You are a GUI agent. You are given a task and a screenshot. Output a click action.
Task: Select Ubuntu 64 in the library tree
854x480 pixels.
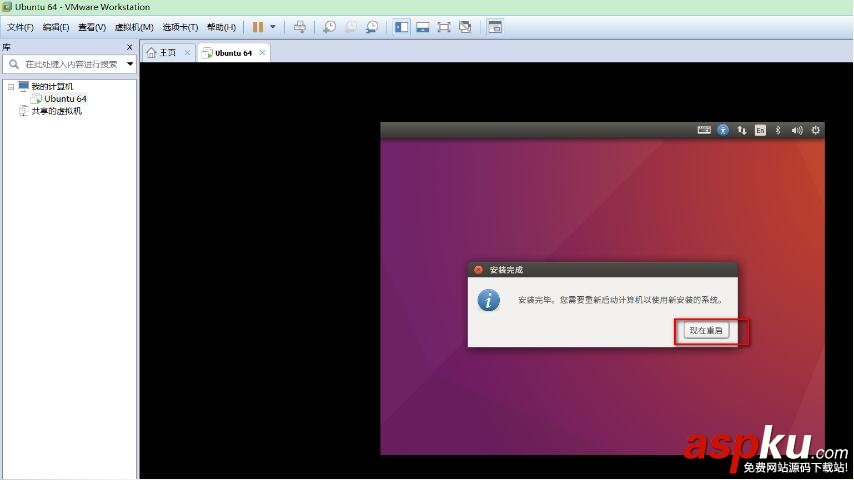(x=65, y=99)
